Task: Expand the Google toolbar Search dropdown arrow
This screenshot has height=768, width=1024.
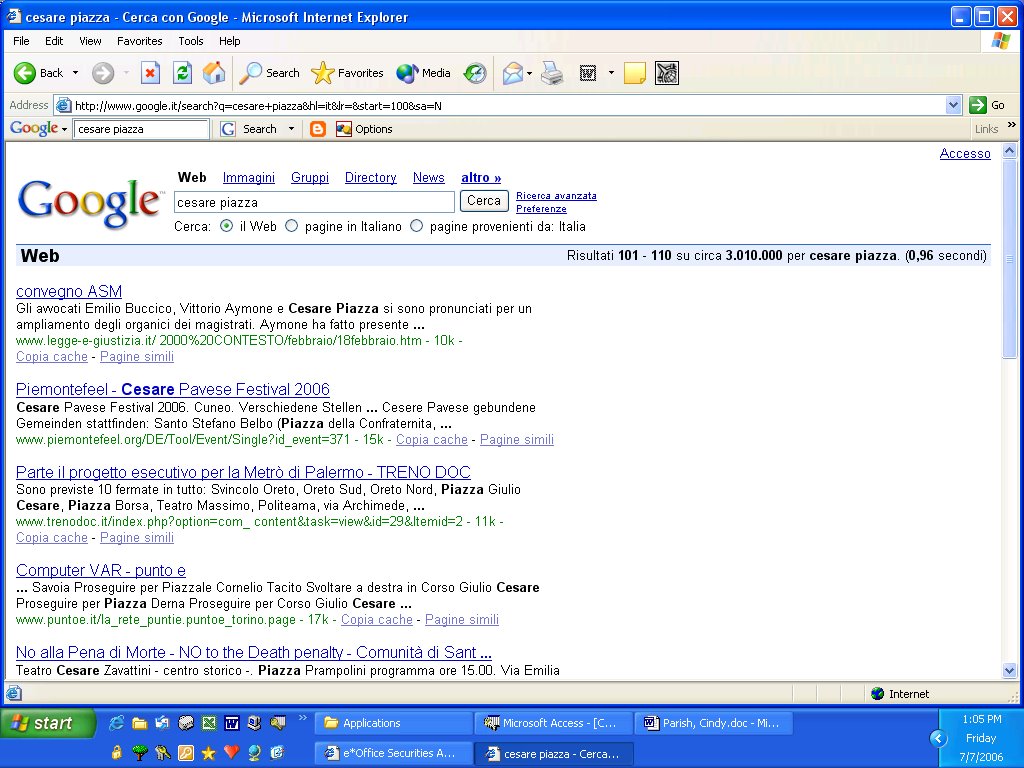Action: point(291,129)
